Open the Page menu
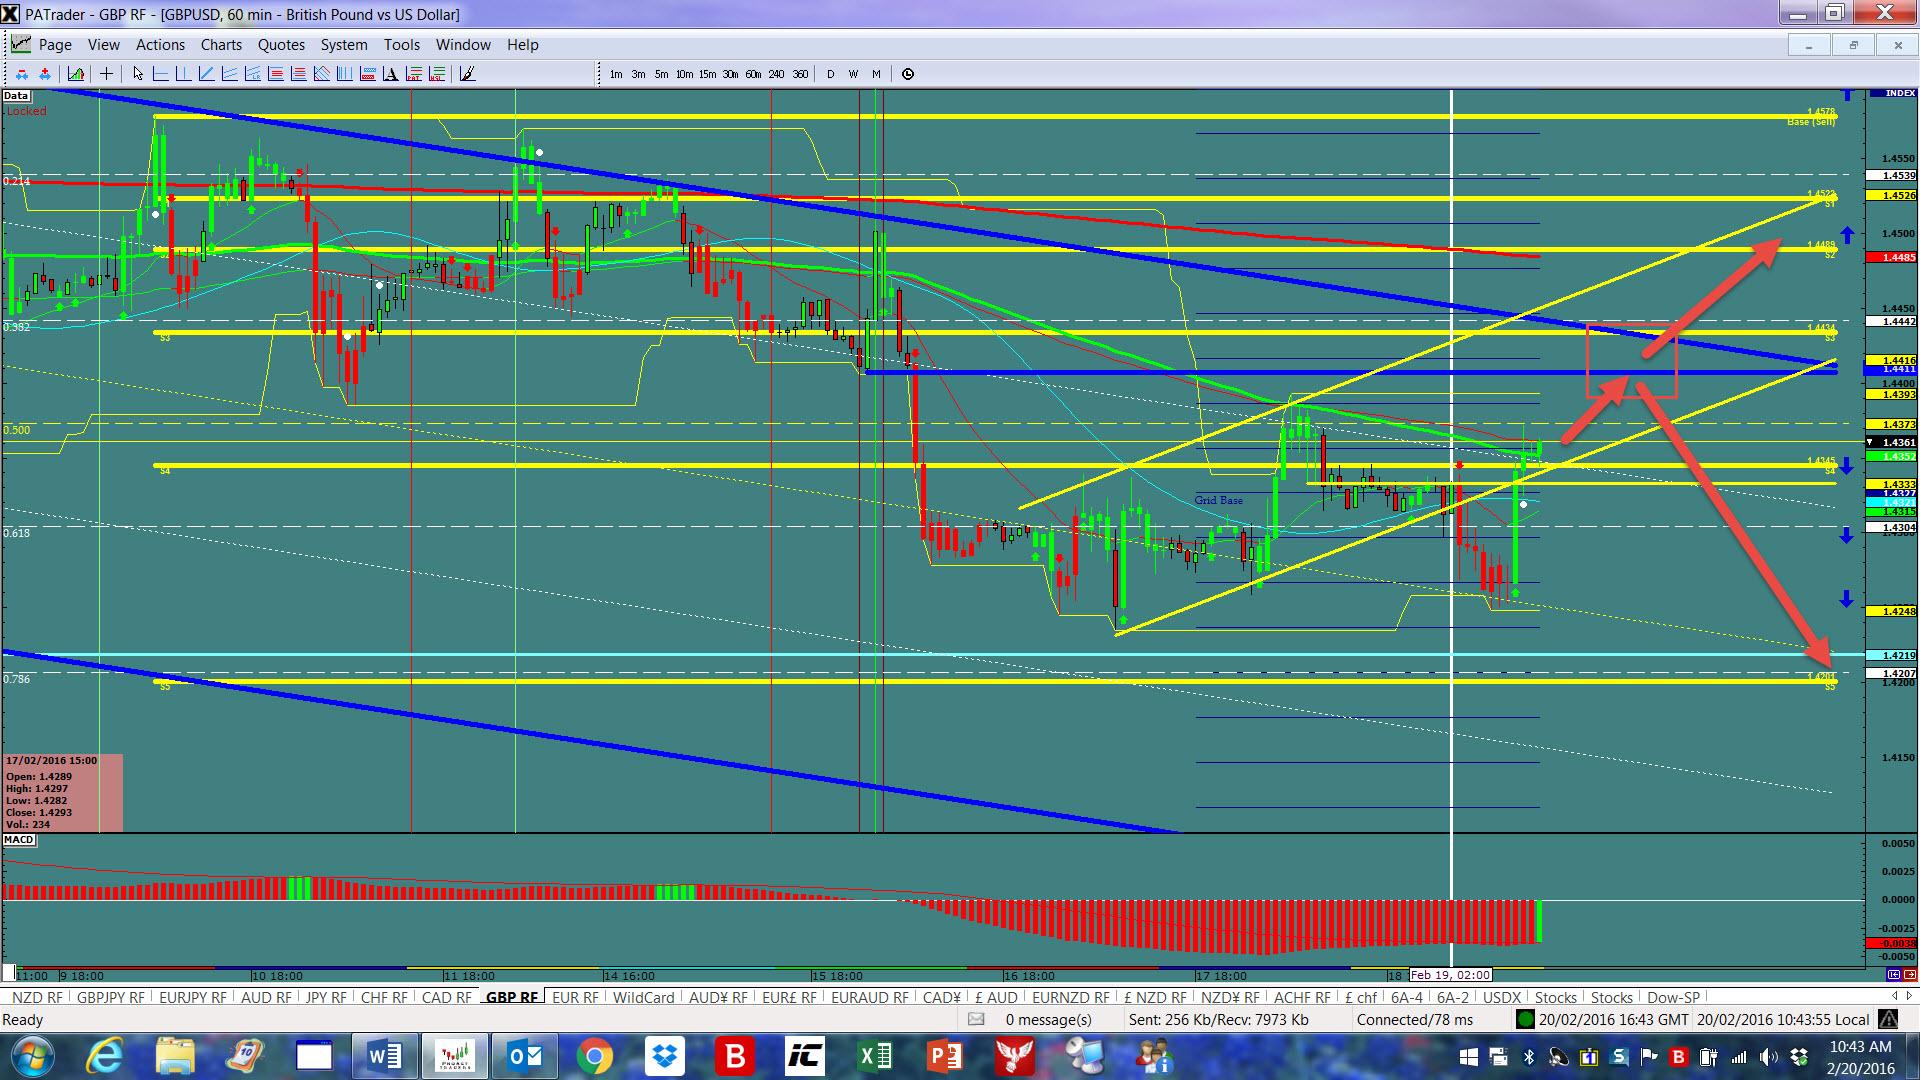The height and width of the screenshot is (1080, 1920). [x=55, y=44]
